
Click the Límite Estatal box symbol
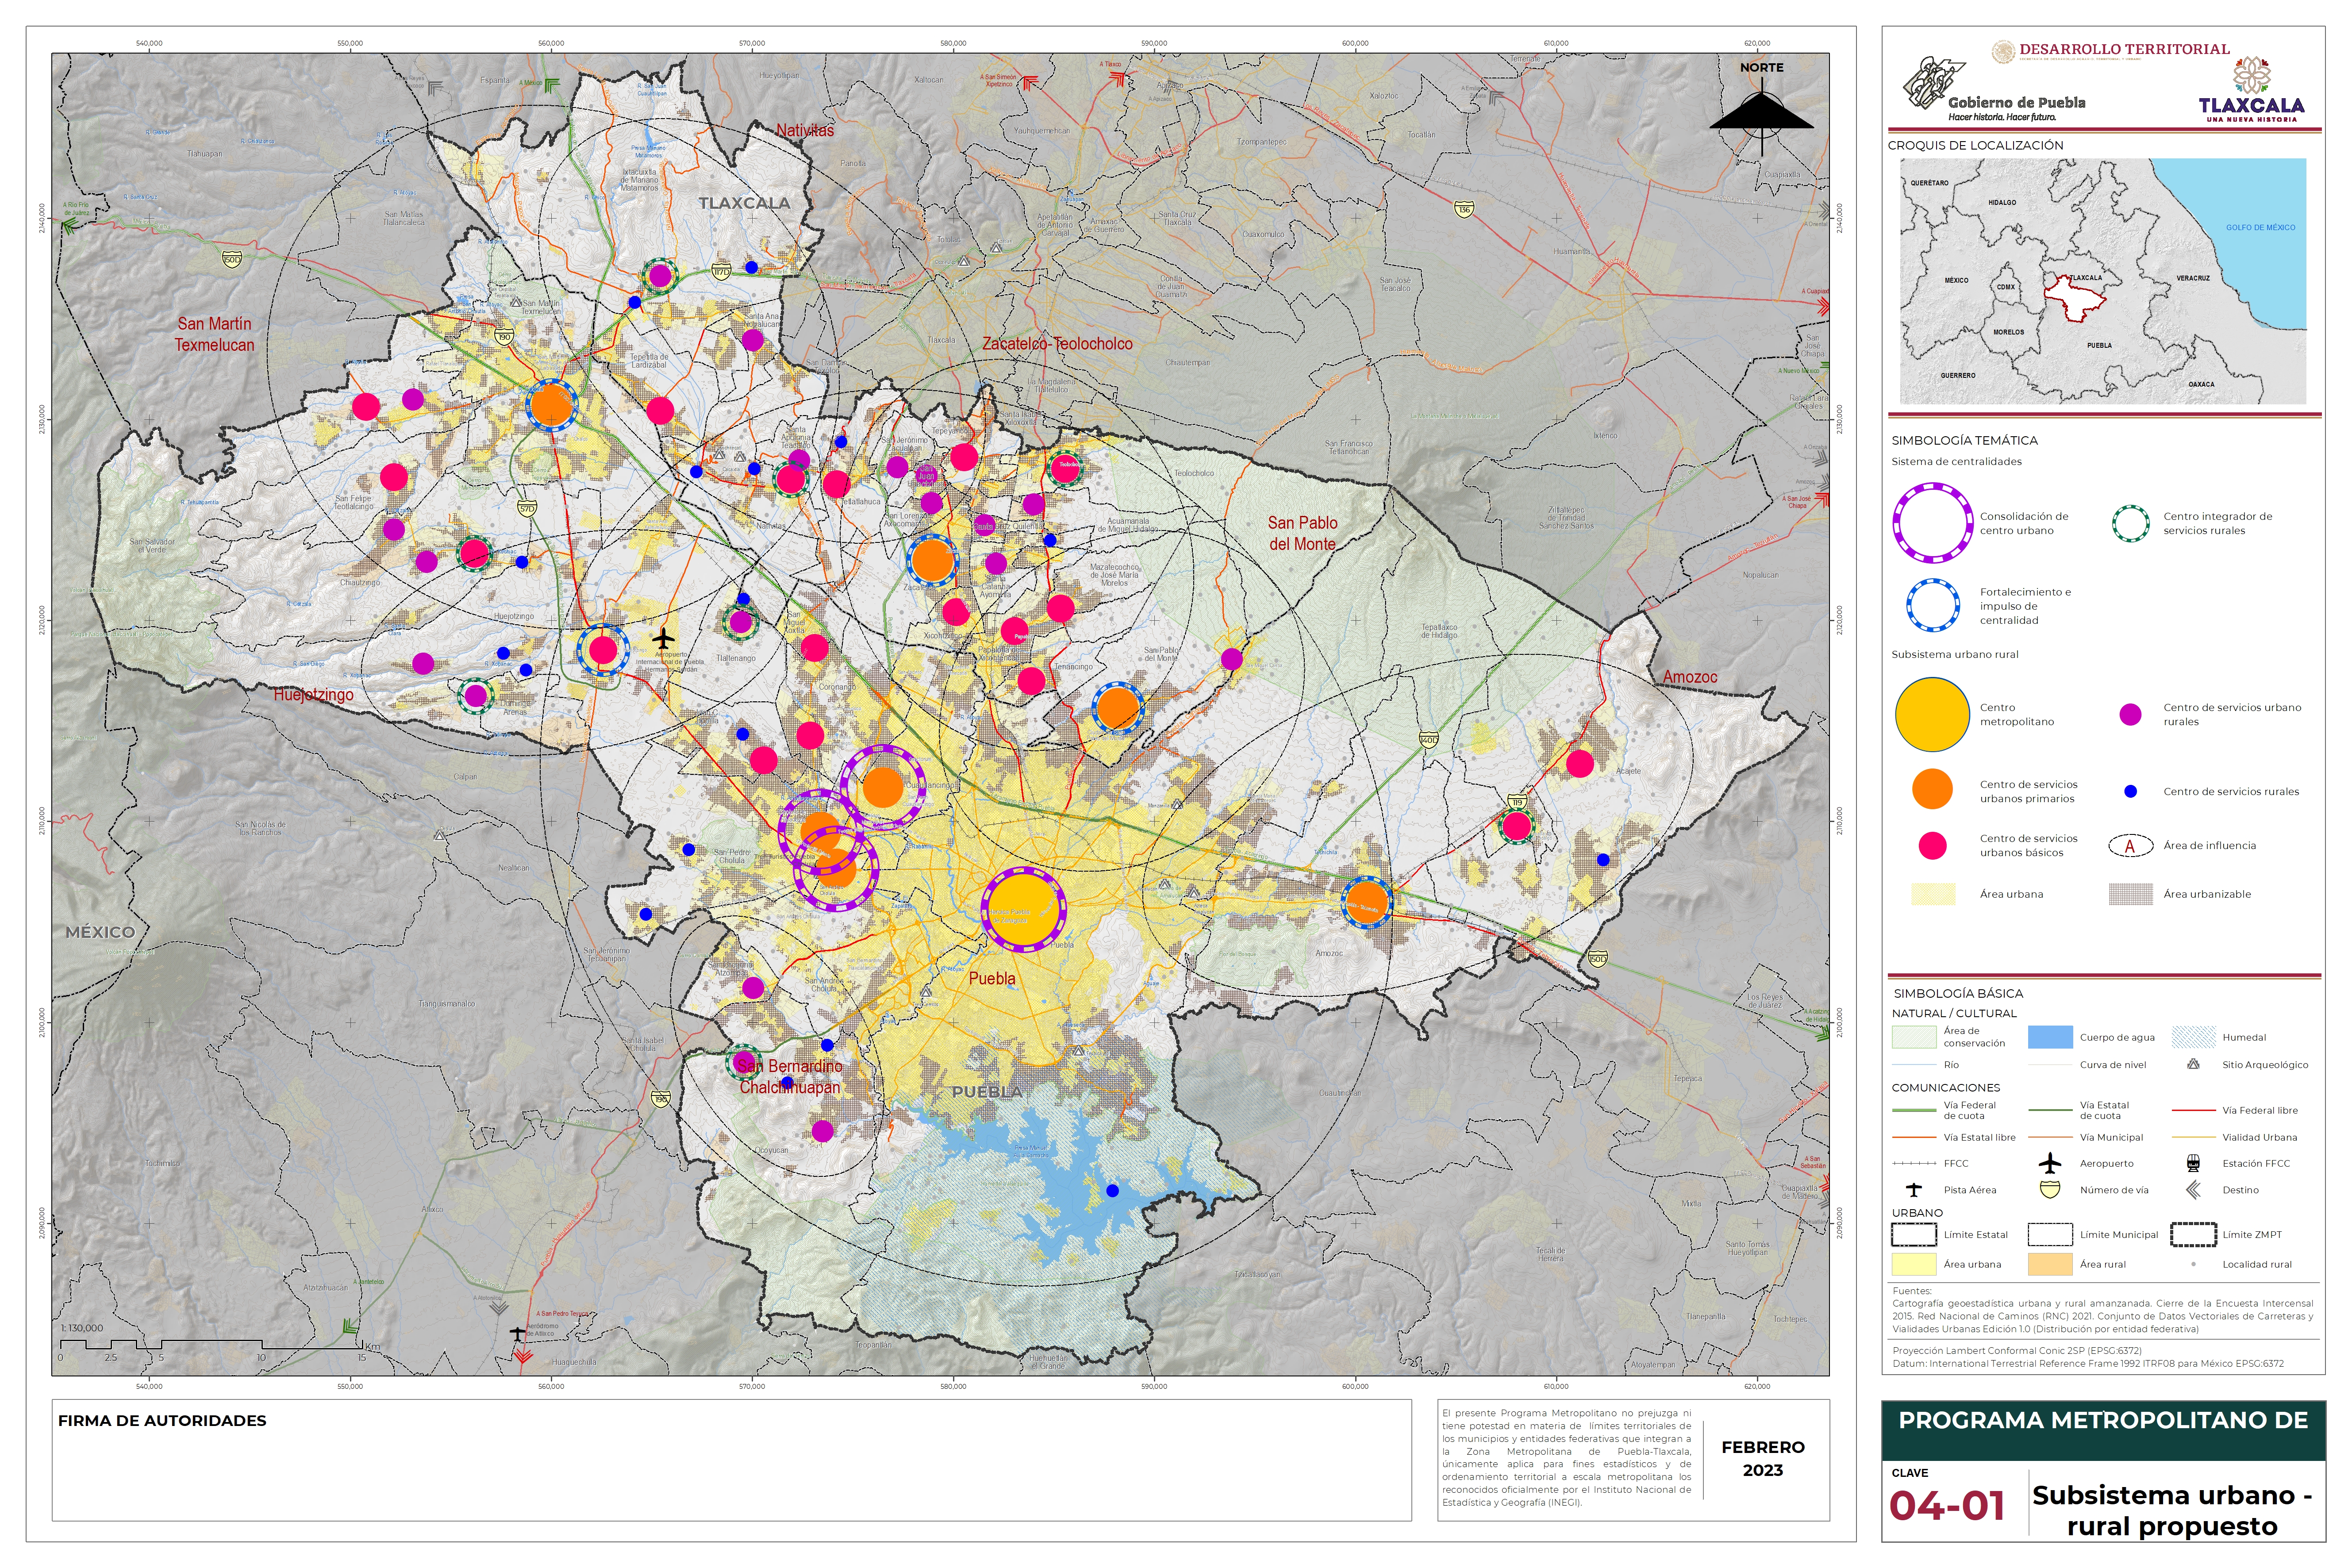1913,1234
